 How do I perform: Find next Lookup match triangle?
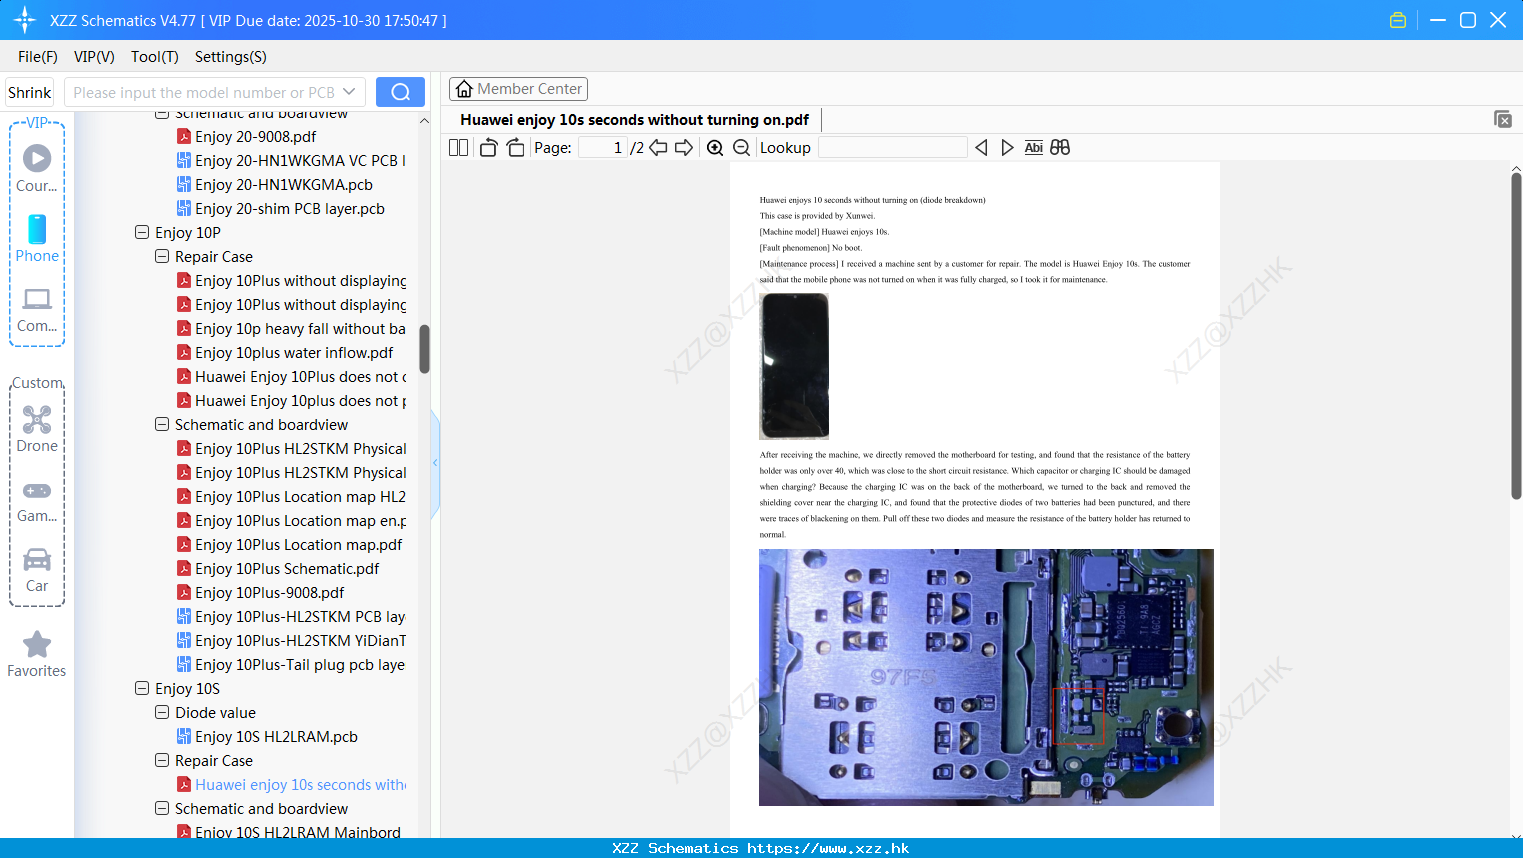1007,148
